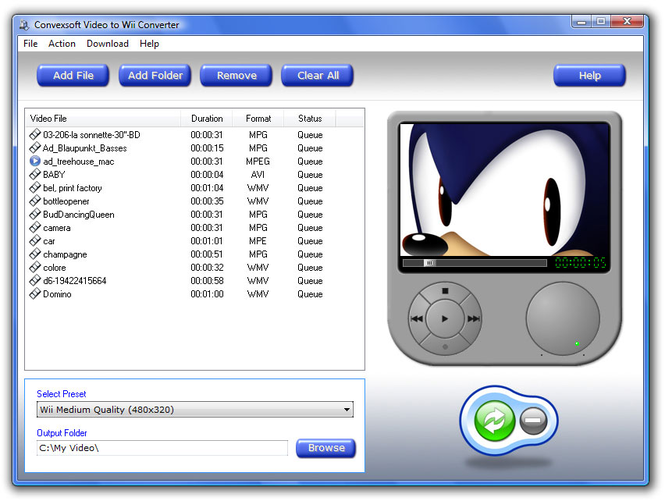Screen dimensions: 665x501
Task: Click the round grey volume knob
Action: (563, 319)
